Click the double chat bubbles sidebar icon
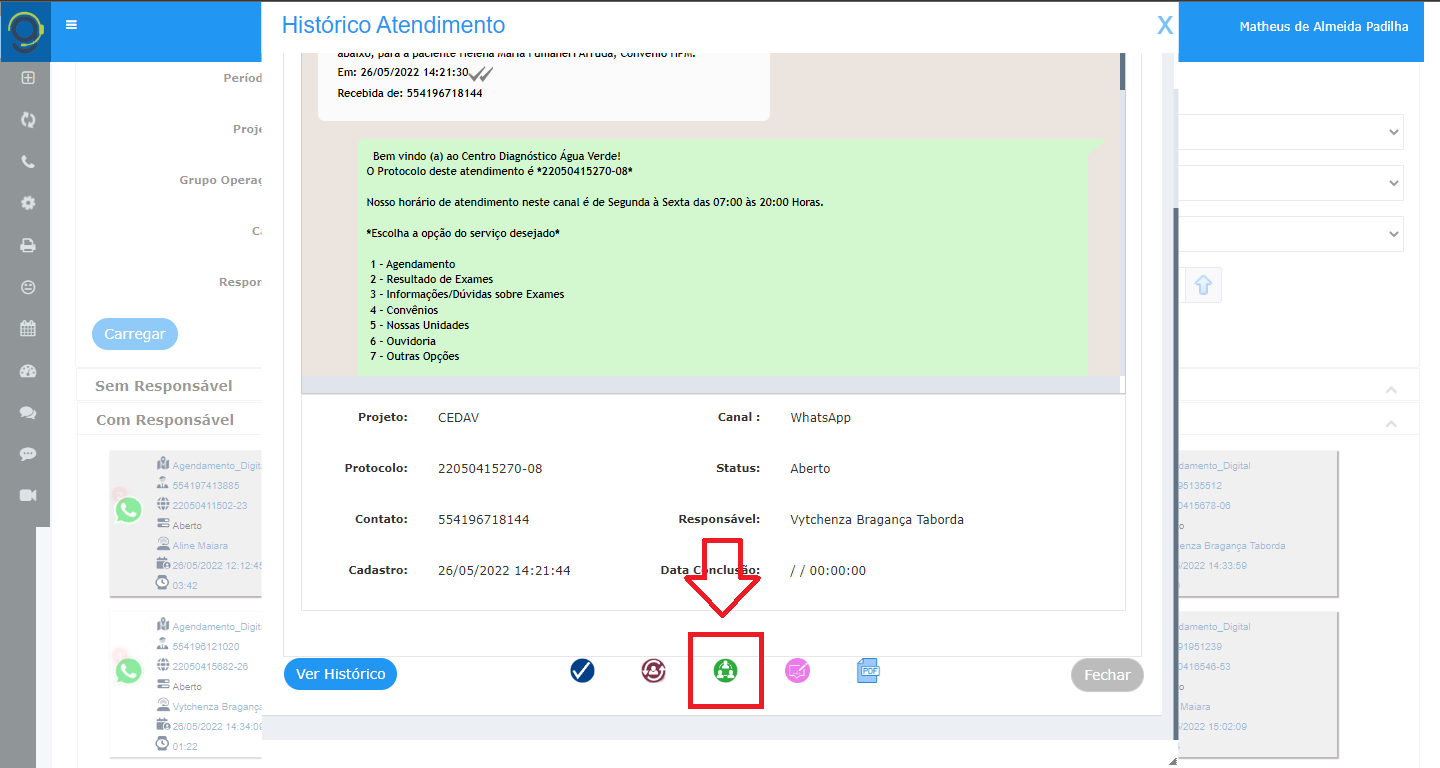1440x768 pixels. tap(28, 412)
